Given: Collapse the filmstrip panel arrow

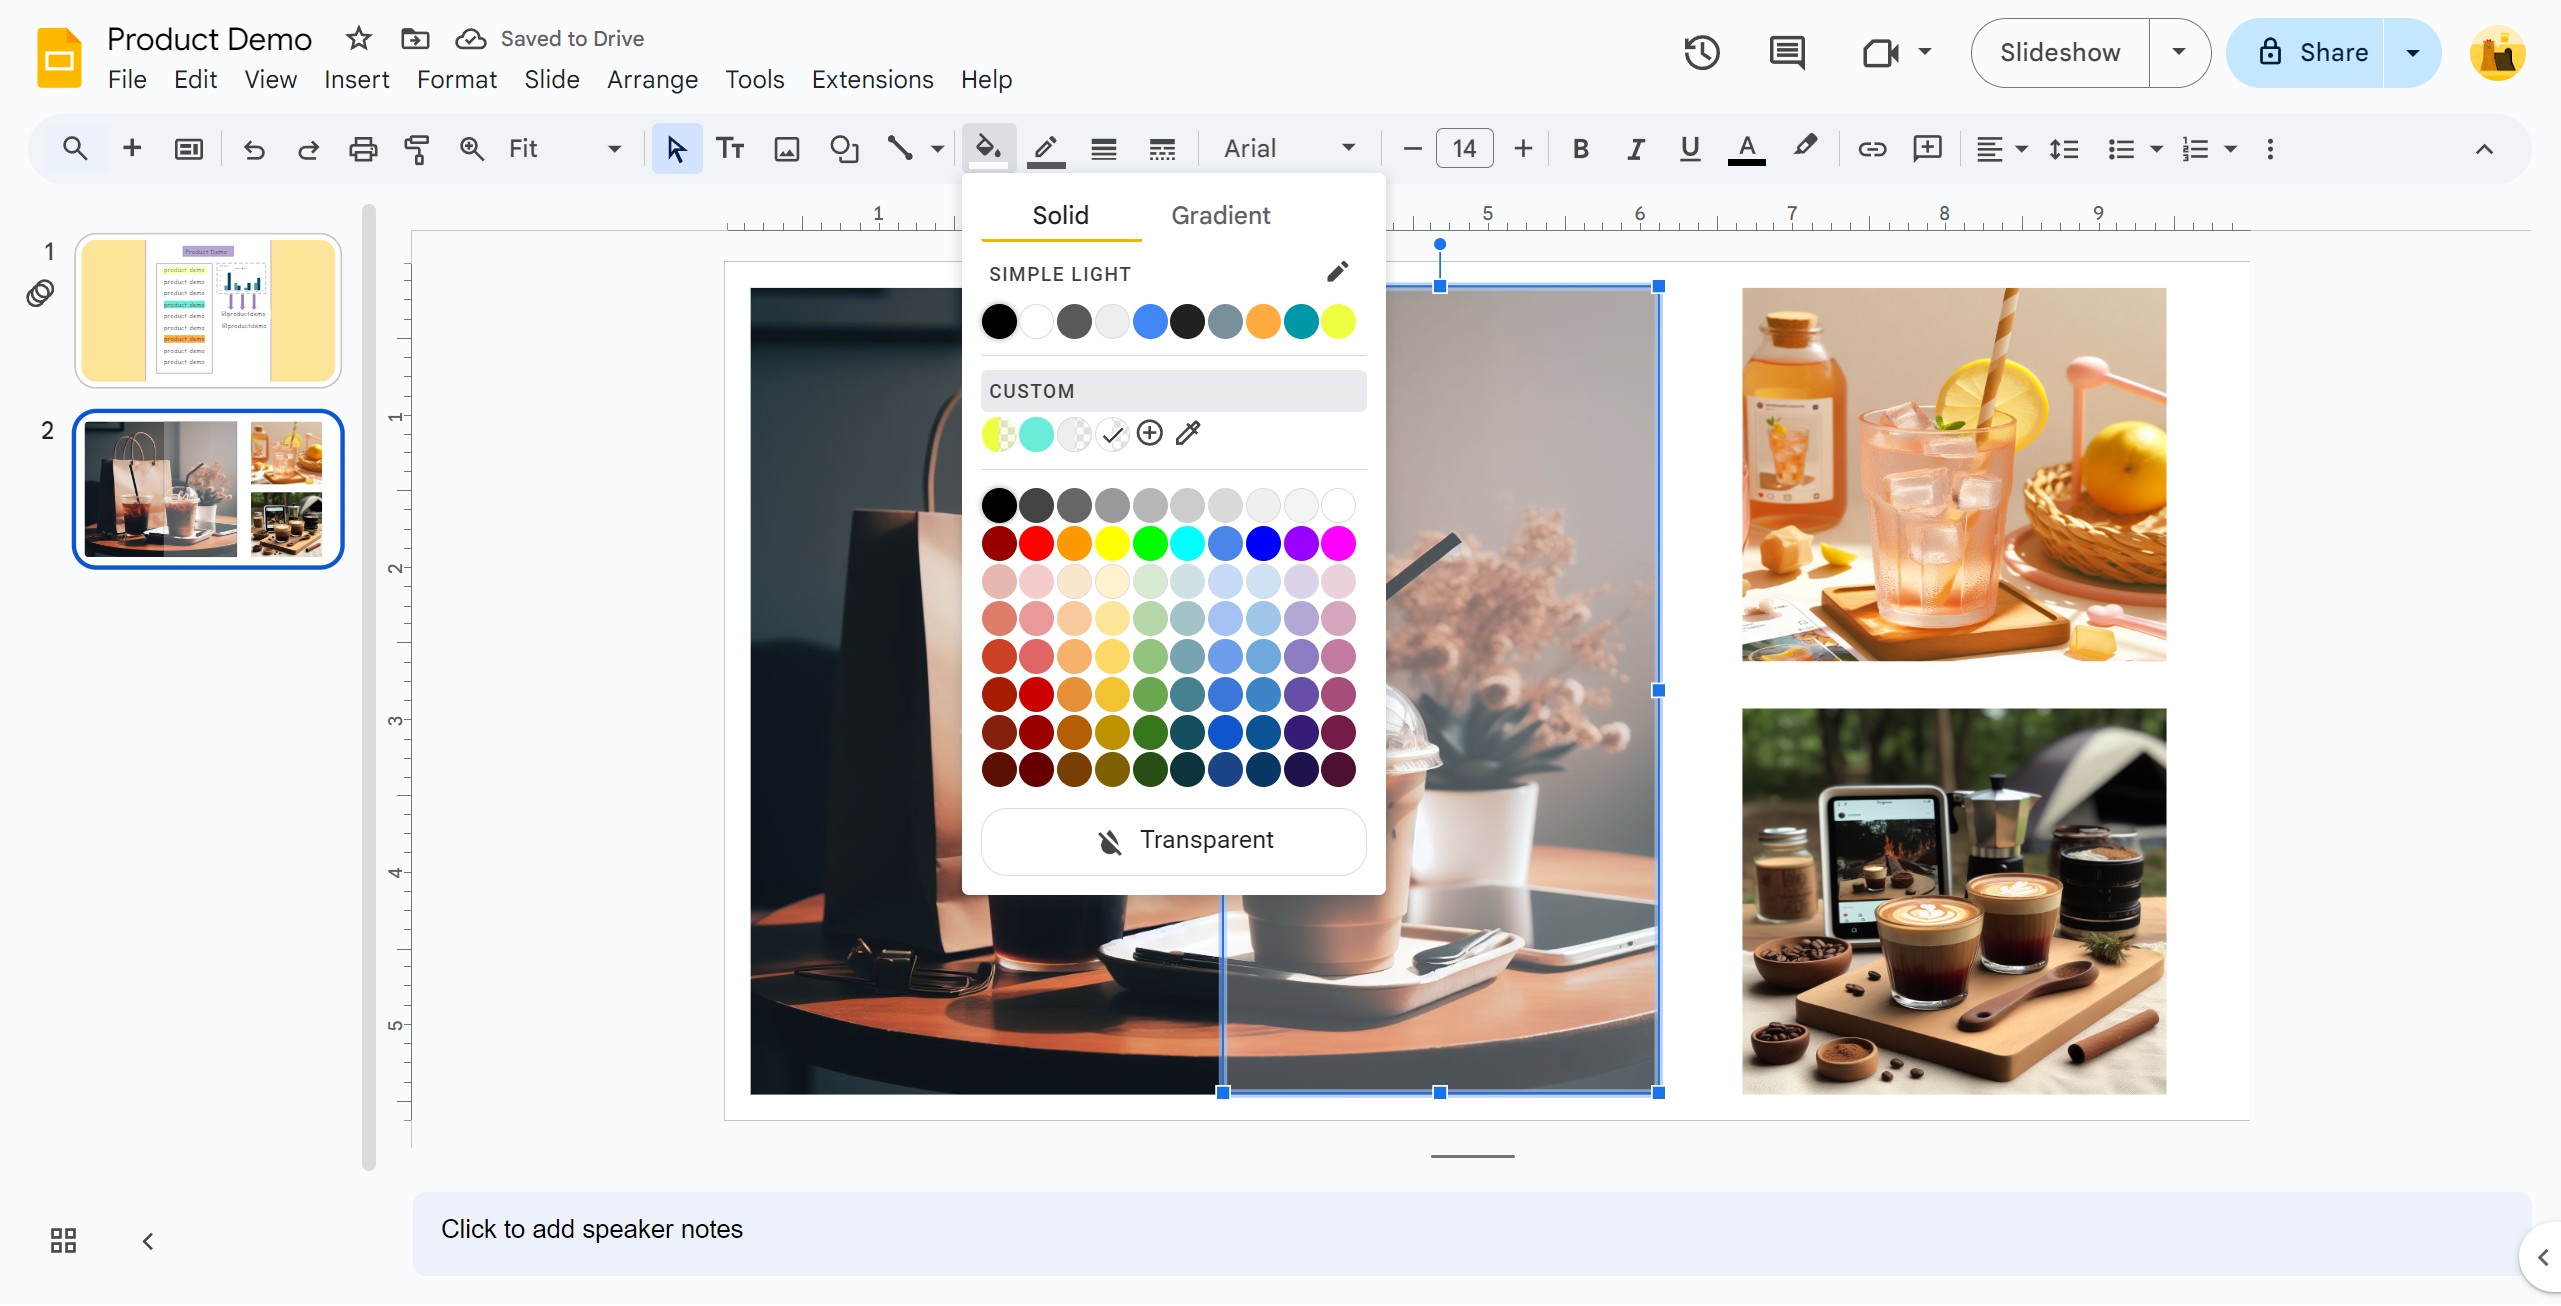Looking at the screenshot, I should tap(148, 1241).
